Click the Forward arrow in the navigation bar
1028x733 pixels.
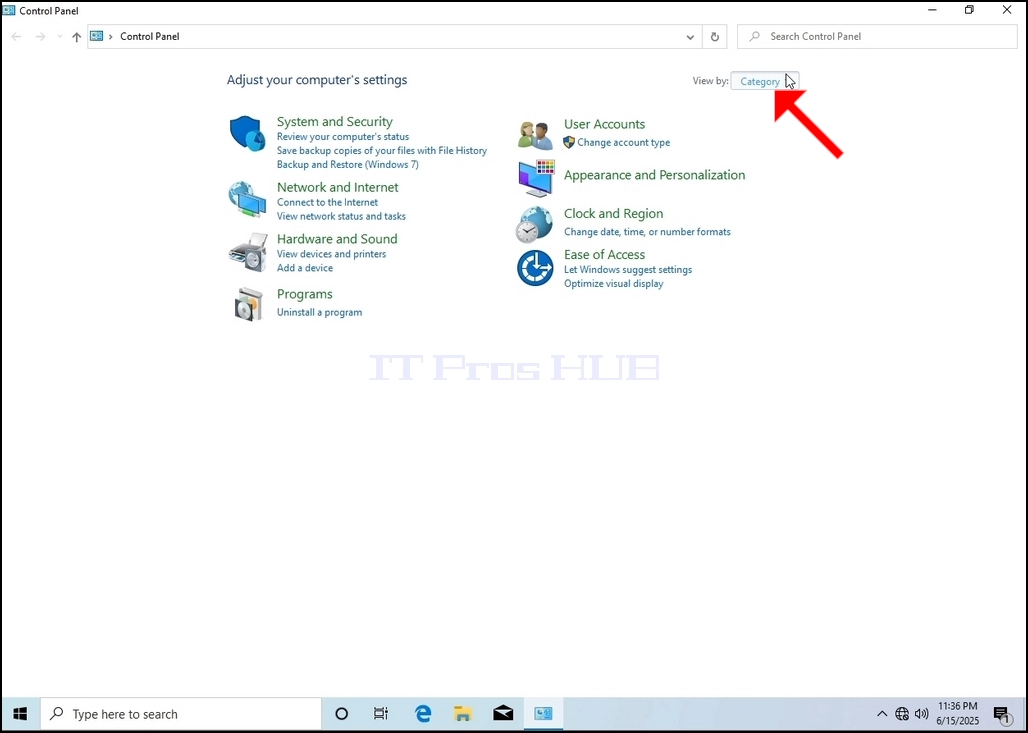[x=41, y=37]
